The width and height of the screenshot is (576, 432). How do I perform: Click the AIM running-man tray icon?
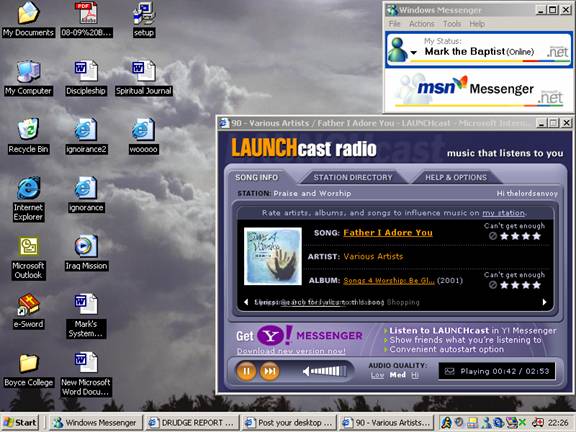pyautogui.click(x=447, y=423)
